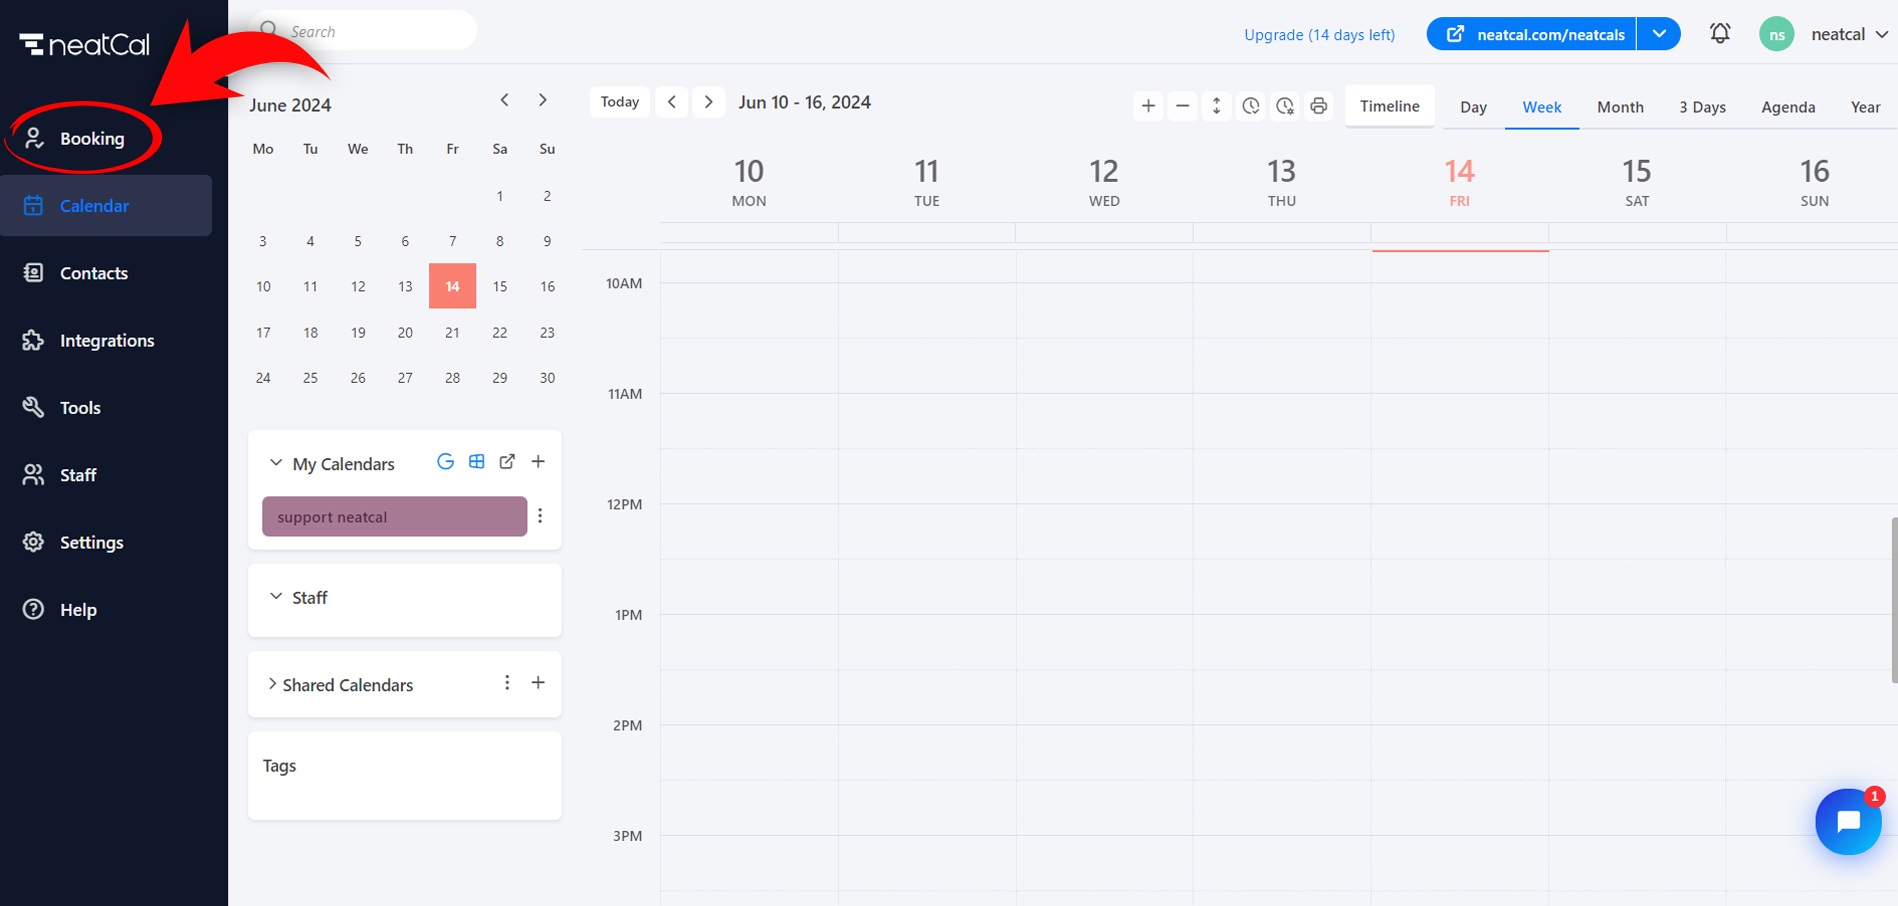
Task: Open the neatcal.com/neatcals booking link
Action: click(1532, 34)
